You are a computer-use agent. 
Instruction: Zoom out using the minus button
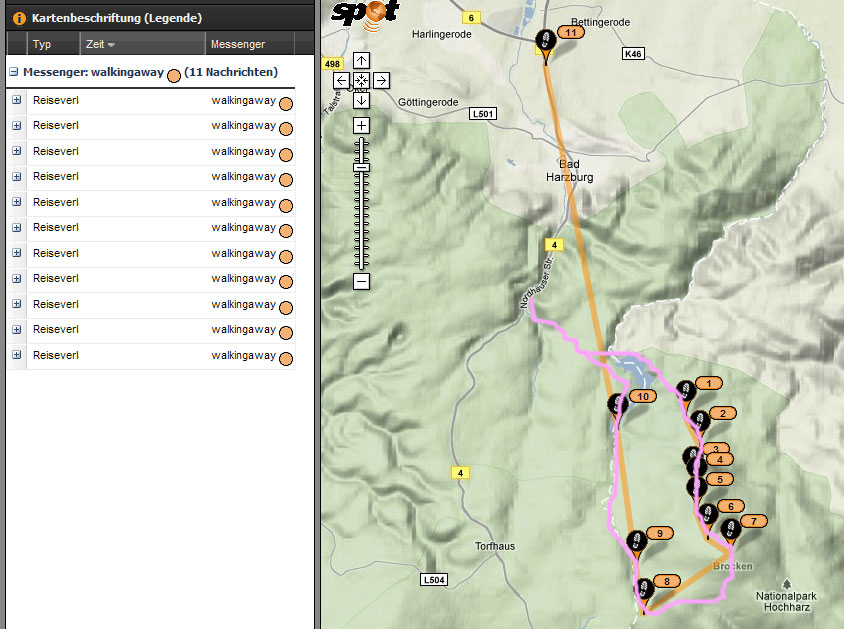pos(362,281)
